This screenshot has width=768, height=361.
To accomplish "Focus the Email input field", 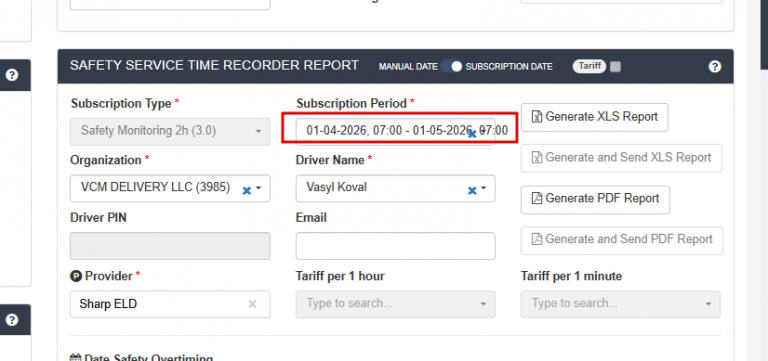I will click(395, 246).
